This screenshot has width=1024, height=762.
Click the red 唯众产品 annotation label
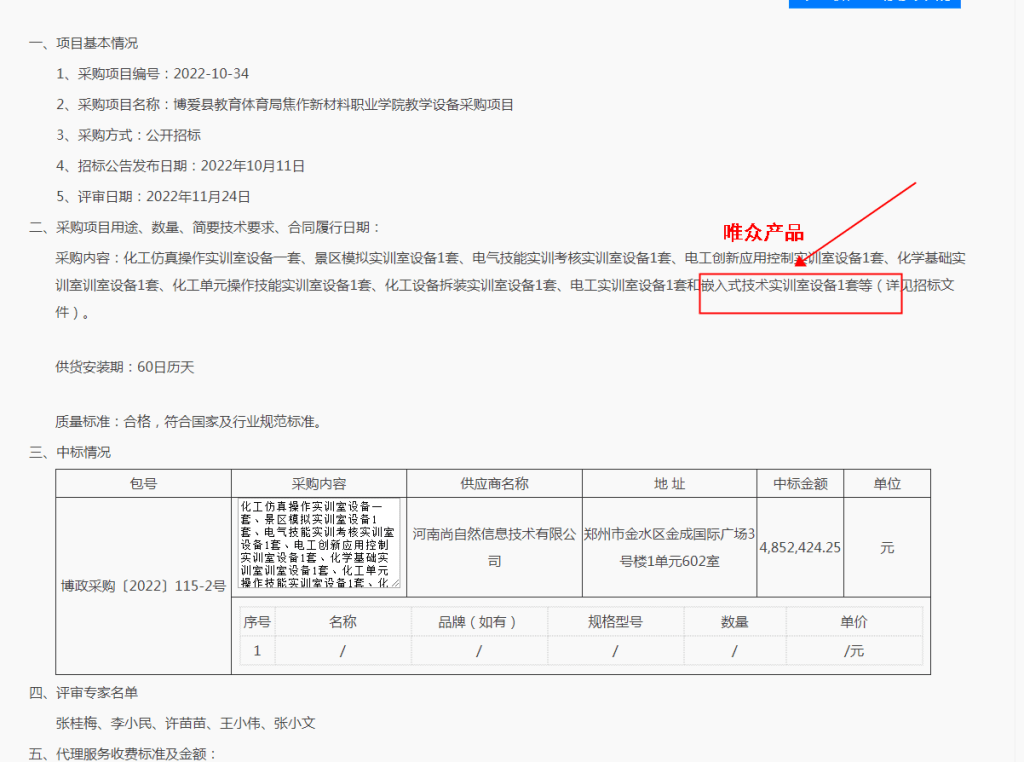pyautogui.click(x=764, y=233)
